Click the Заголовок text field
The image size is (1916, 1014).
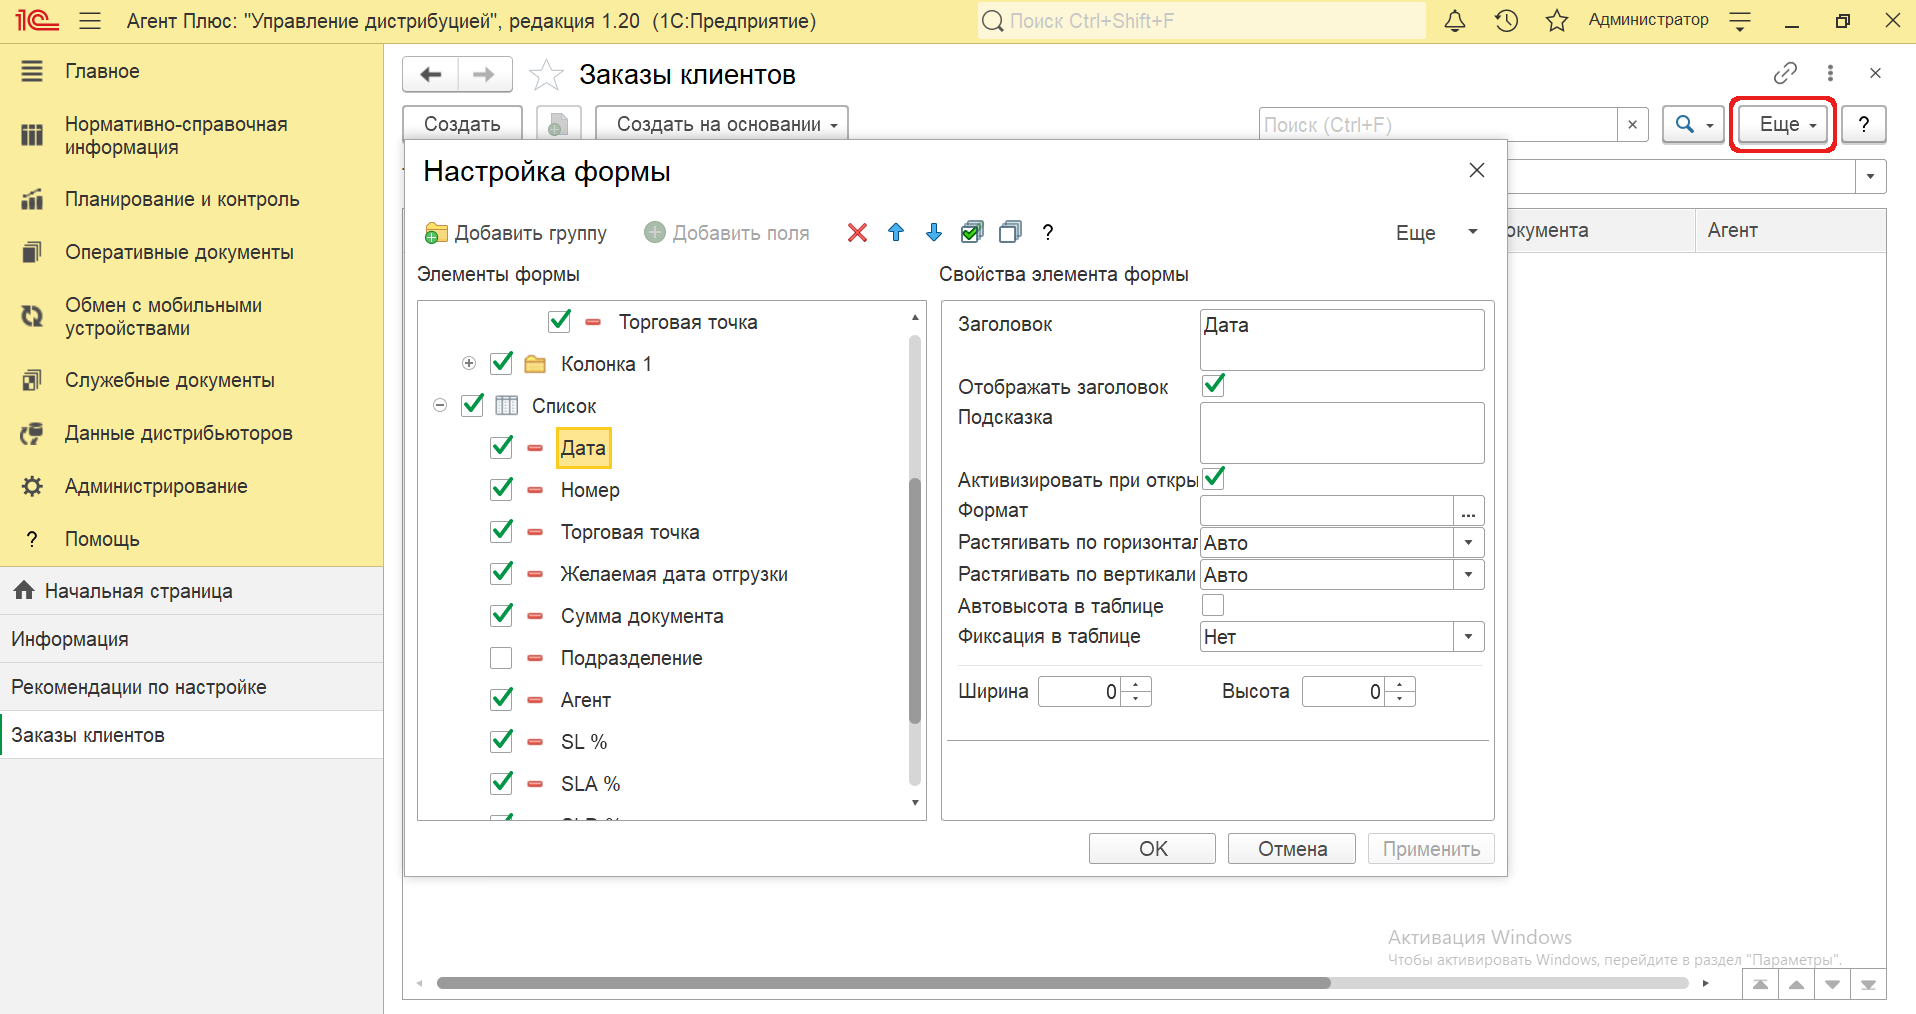1341,340
